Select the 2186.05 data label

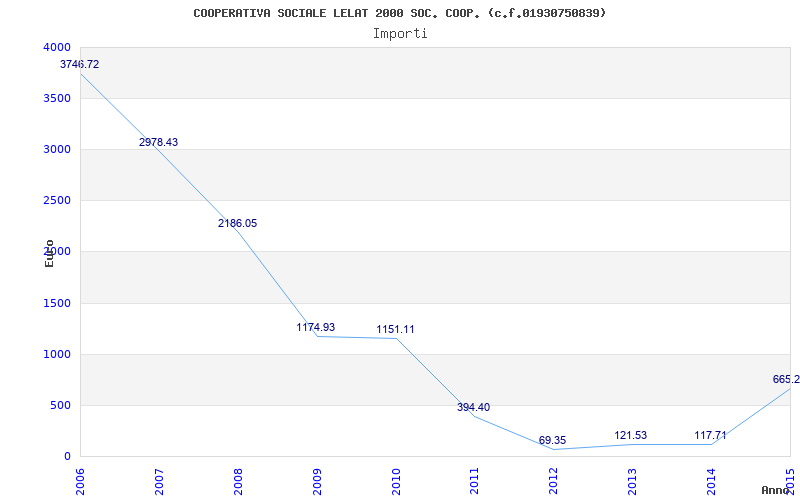click(x=238, y=223)
